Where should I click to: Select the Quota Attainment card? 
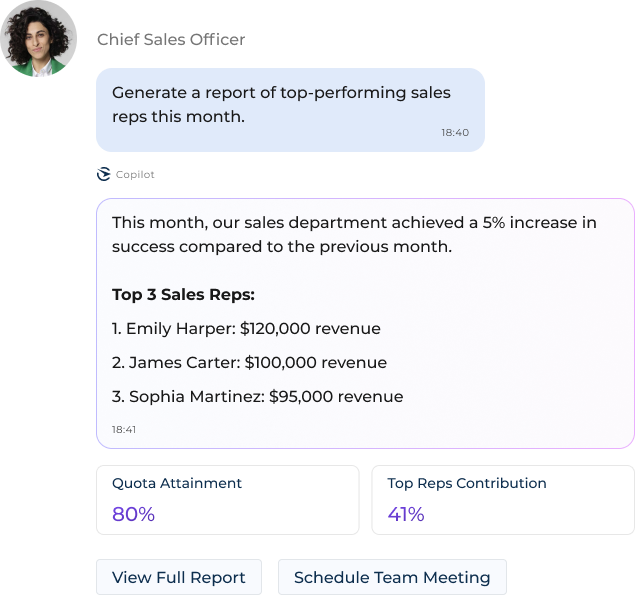tap(228, 499)
